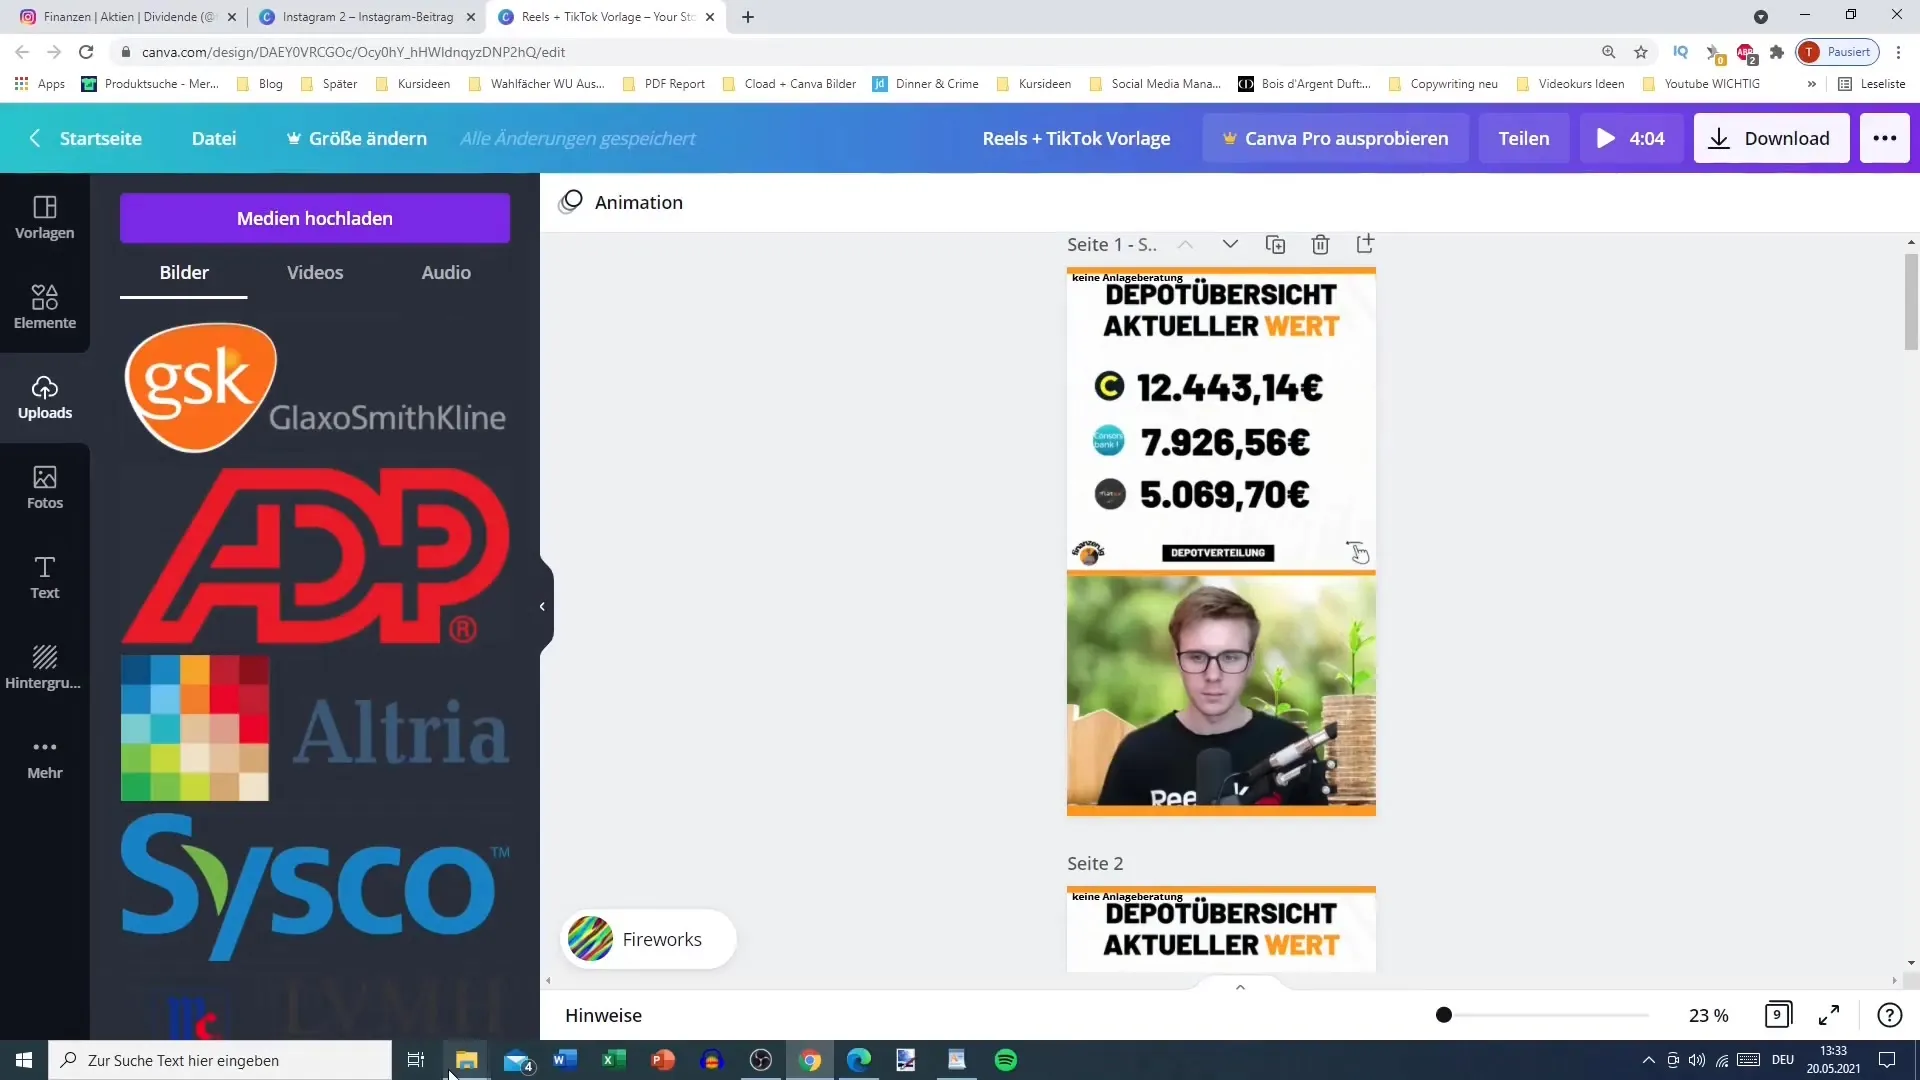Switch to the Bilder tab

pyautogui.click(x=184, y=272)
